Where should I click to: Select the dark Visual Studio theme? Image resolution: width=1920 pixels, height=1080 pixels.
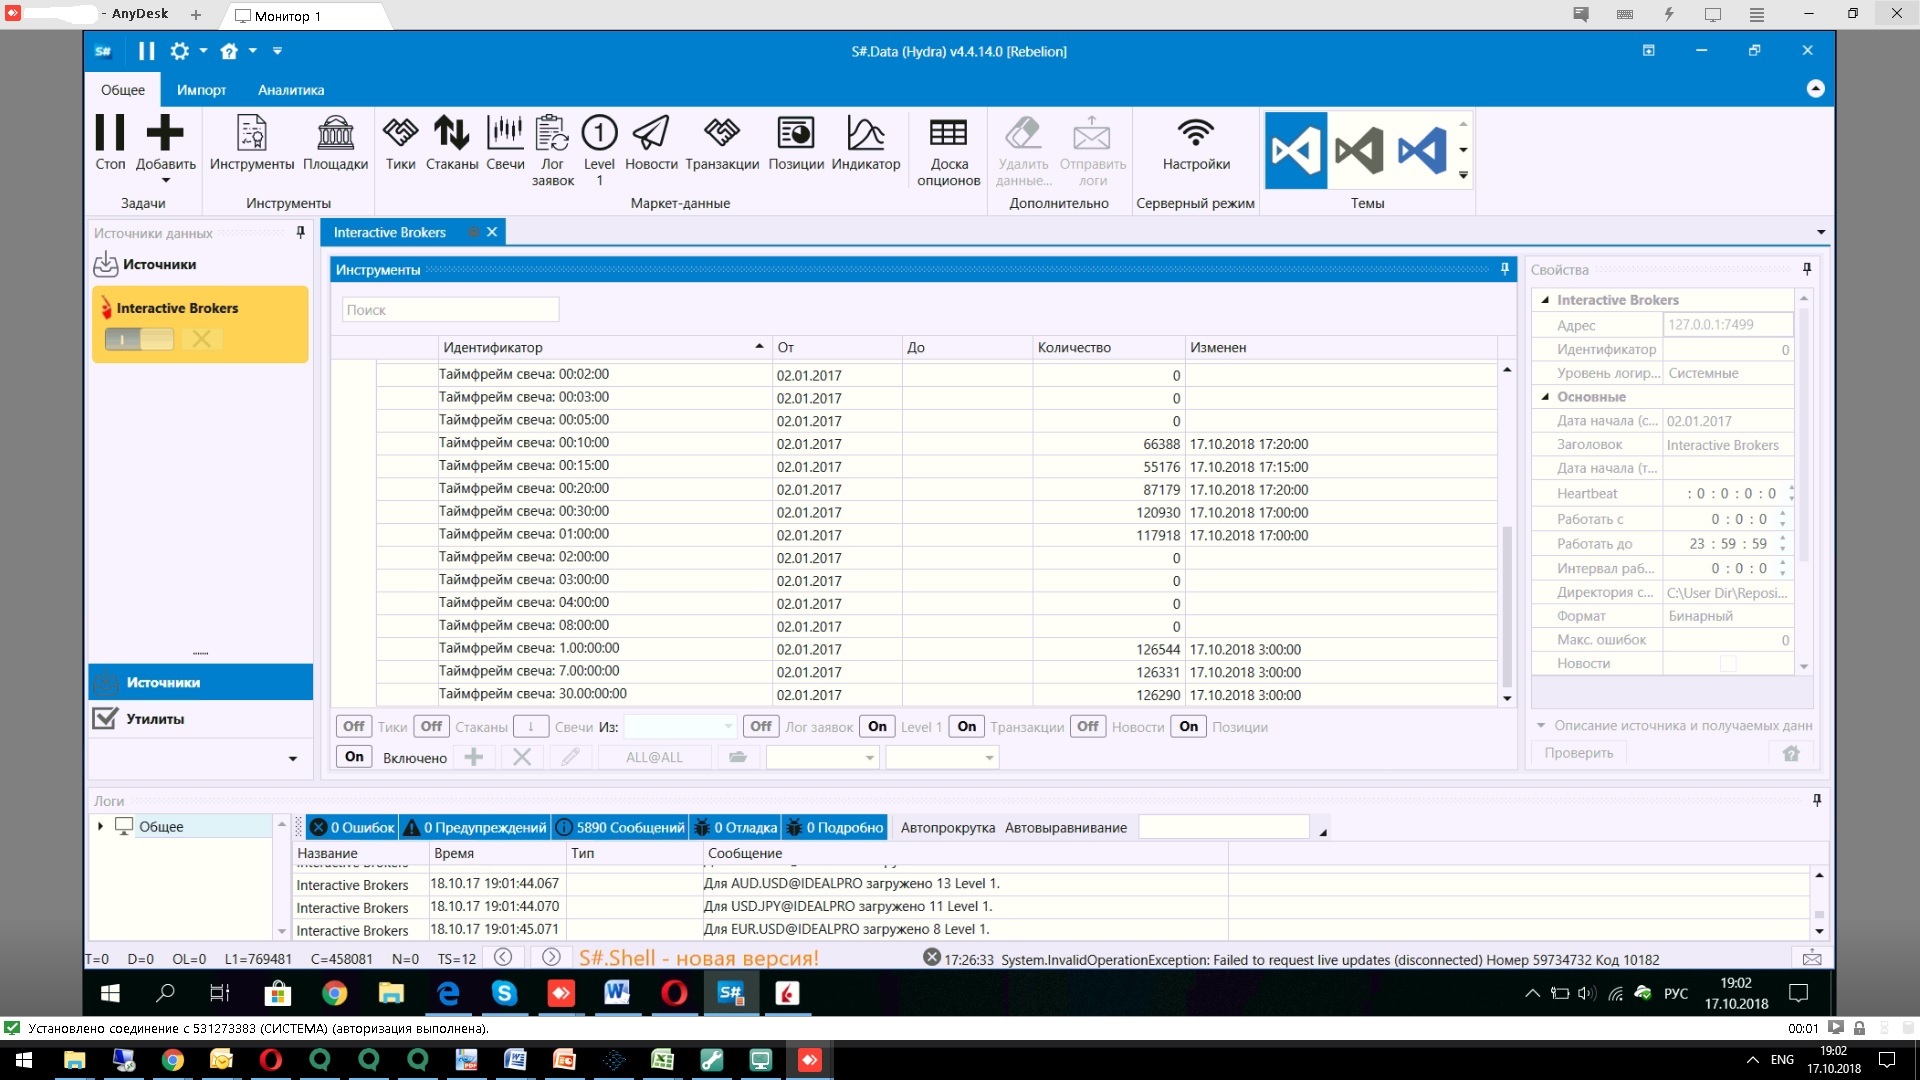pyautogui.click(x=1359, y=151)
